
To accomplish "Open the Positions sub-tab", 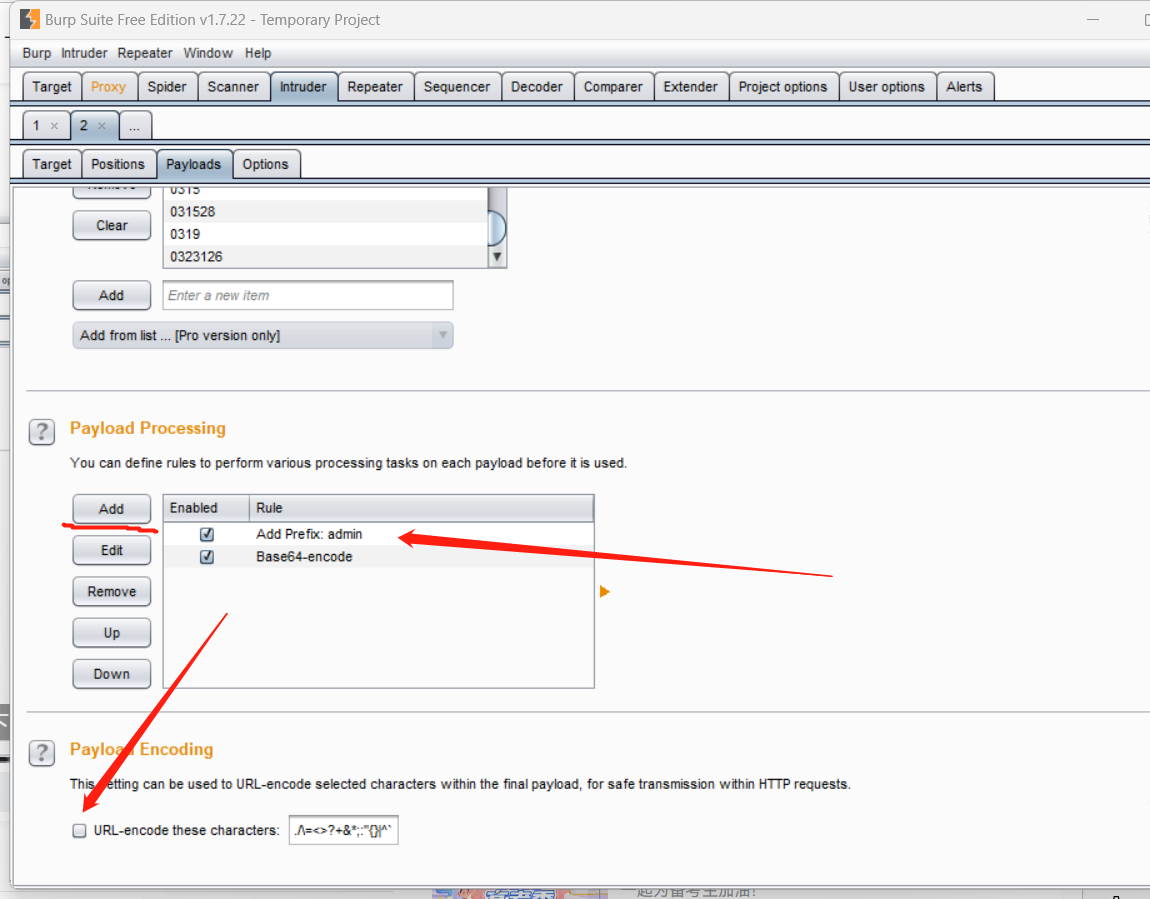I will 118,164.
